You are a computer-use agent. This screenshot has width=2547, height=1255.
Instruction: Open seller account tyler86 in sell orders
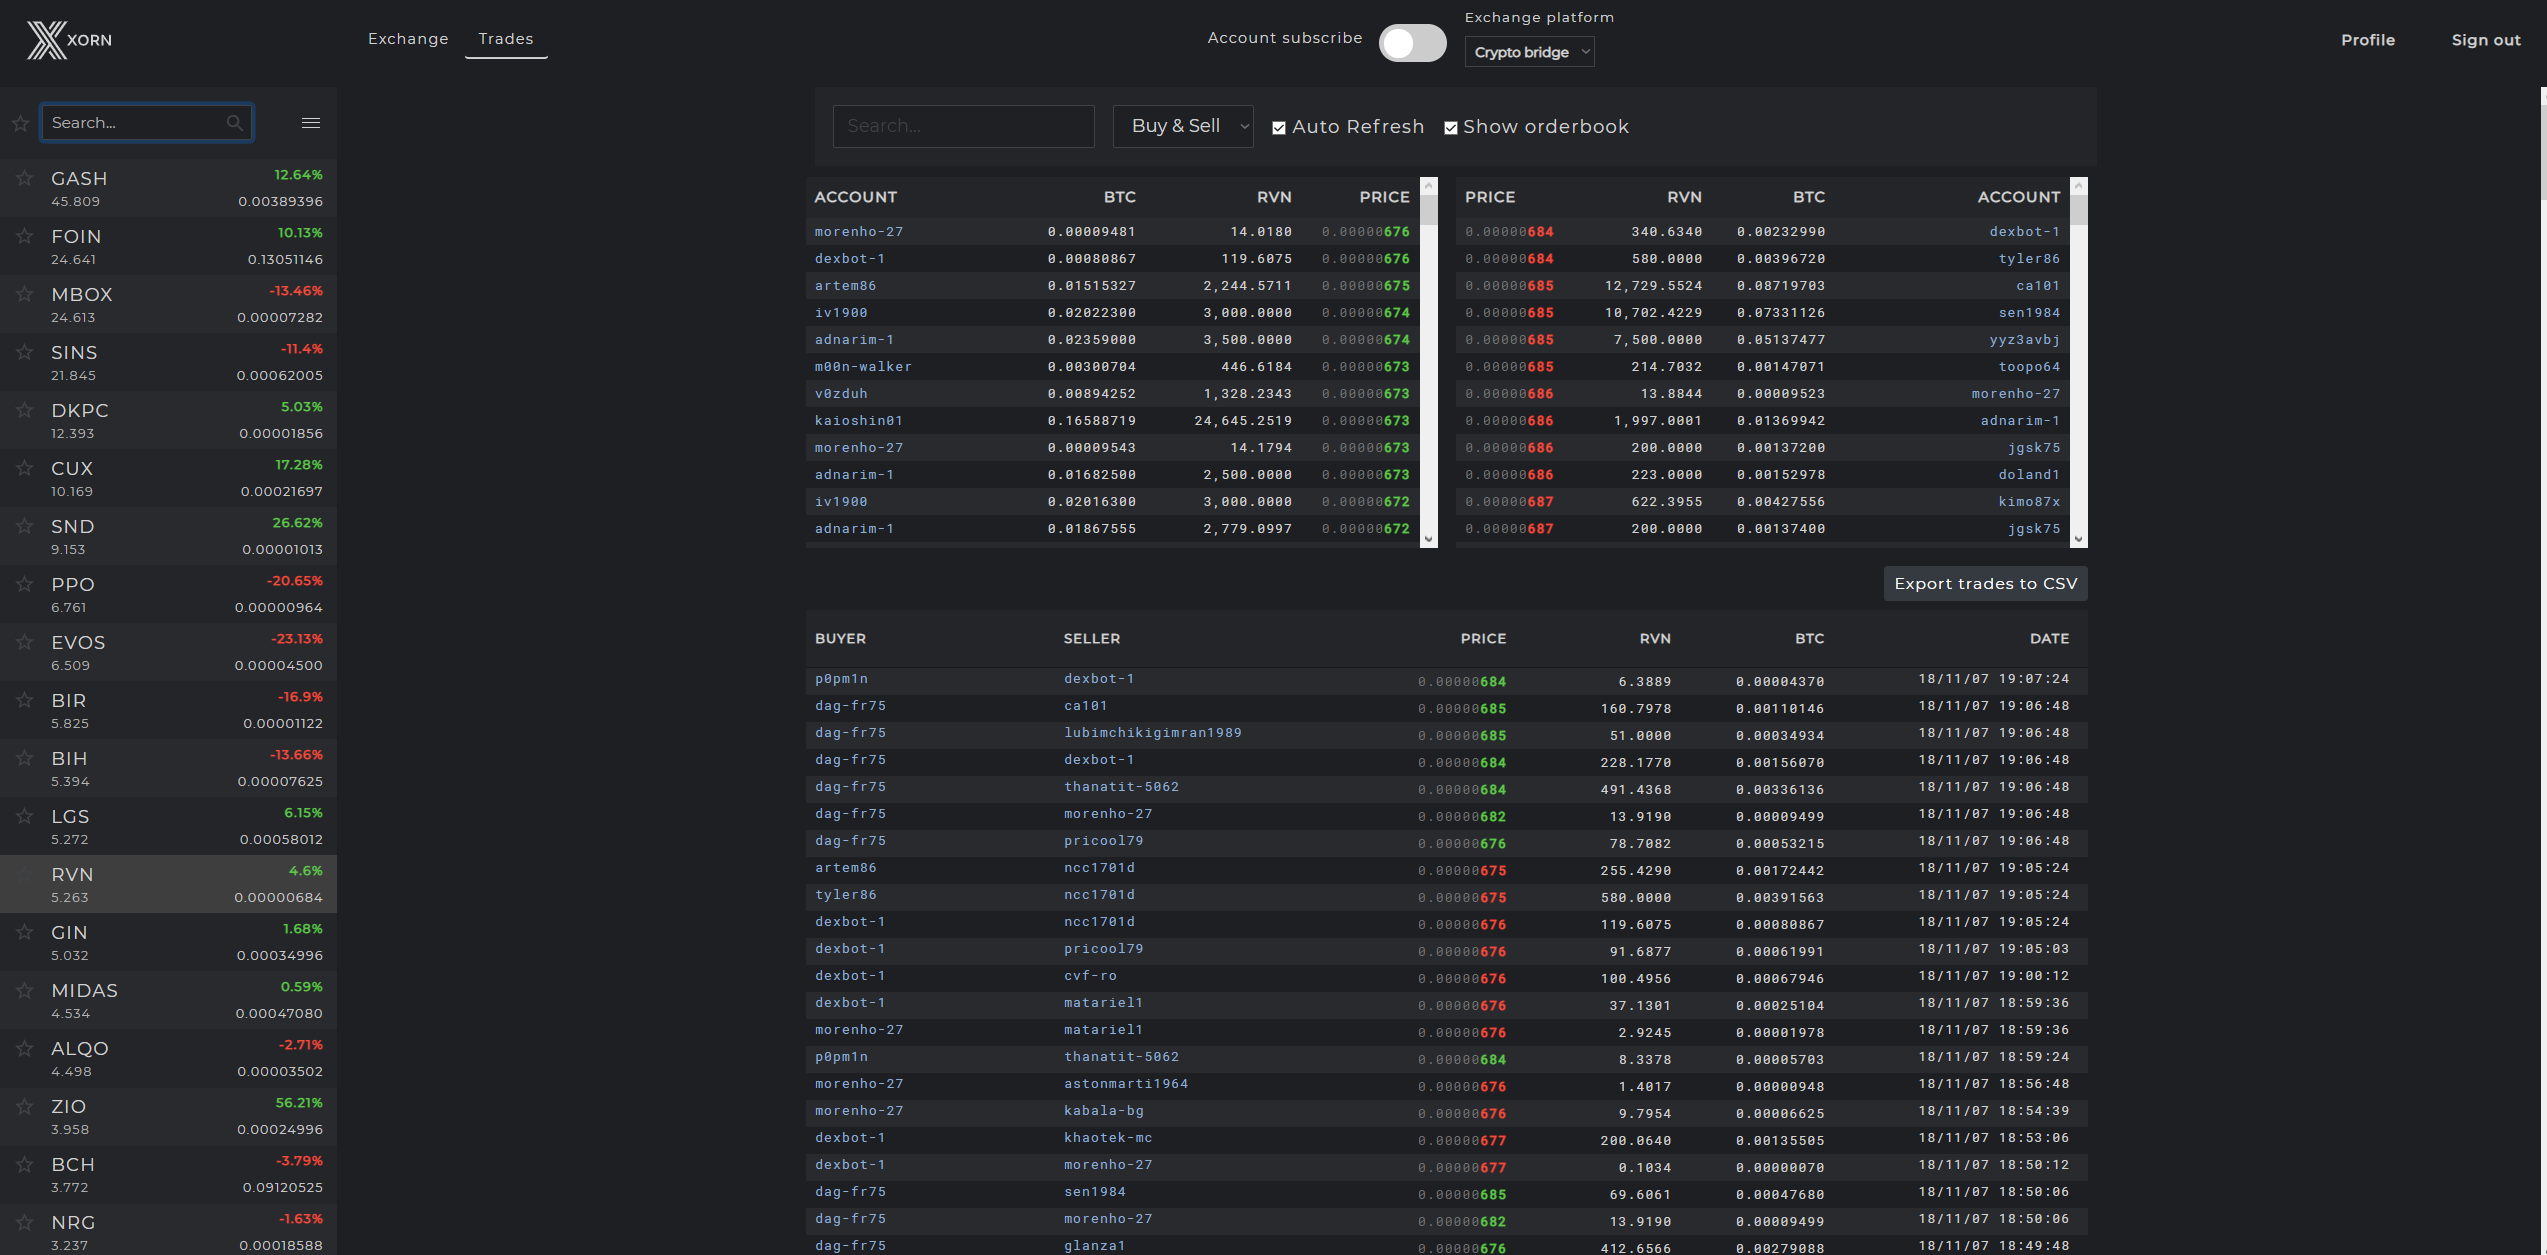pyautogui.click(x=2029, y=258)
